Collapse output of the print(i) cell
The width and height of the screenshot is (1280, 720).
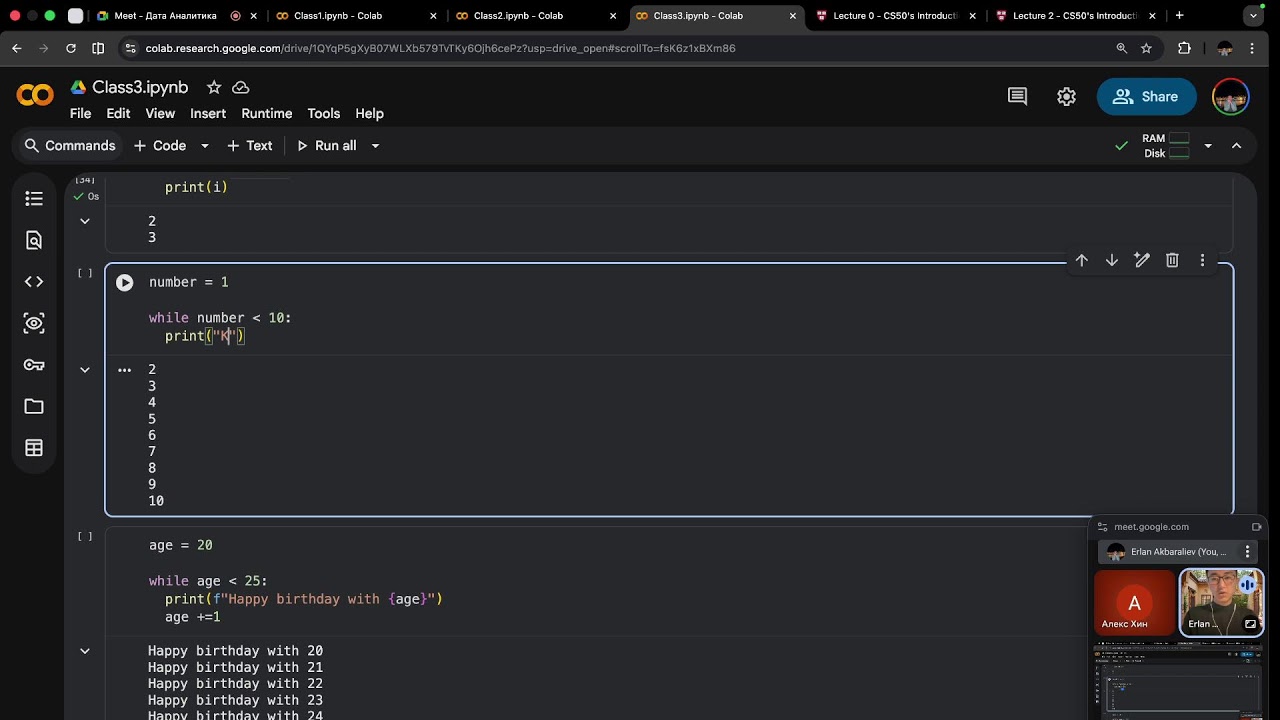click(85, 221)
